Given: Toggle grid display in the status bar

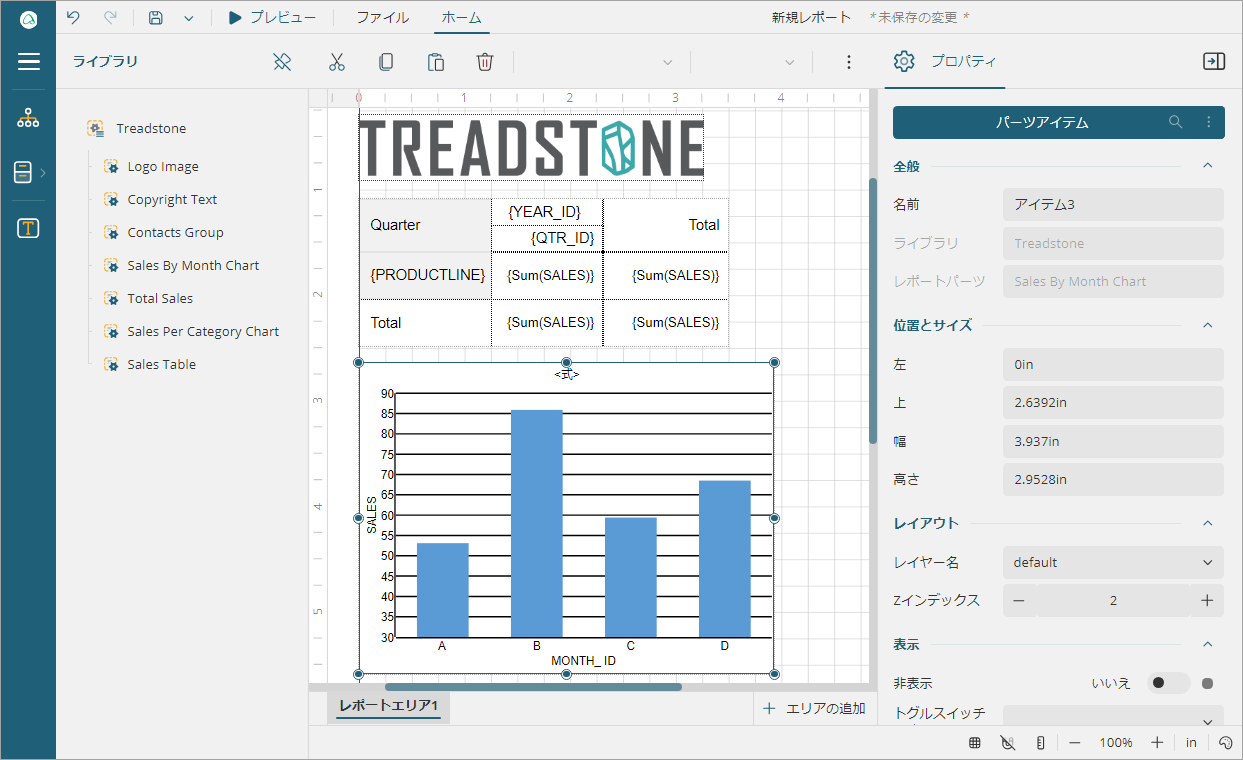Looking at the screenshot, I should (x=974, y=743).
